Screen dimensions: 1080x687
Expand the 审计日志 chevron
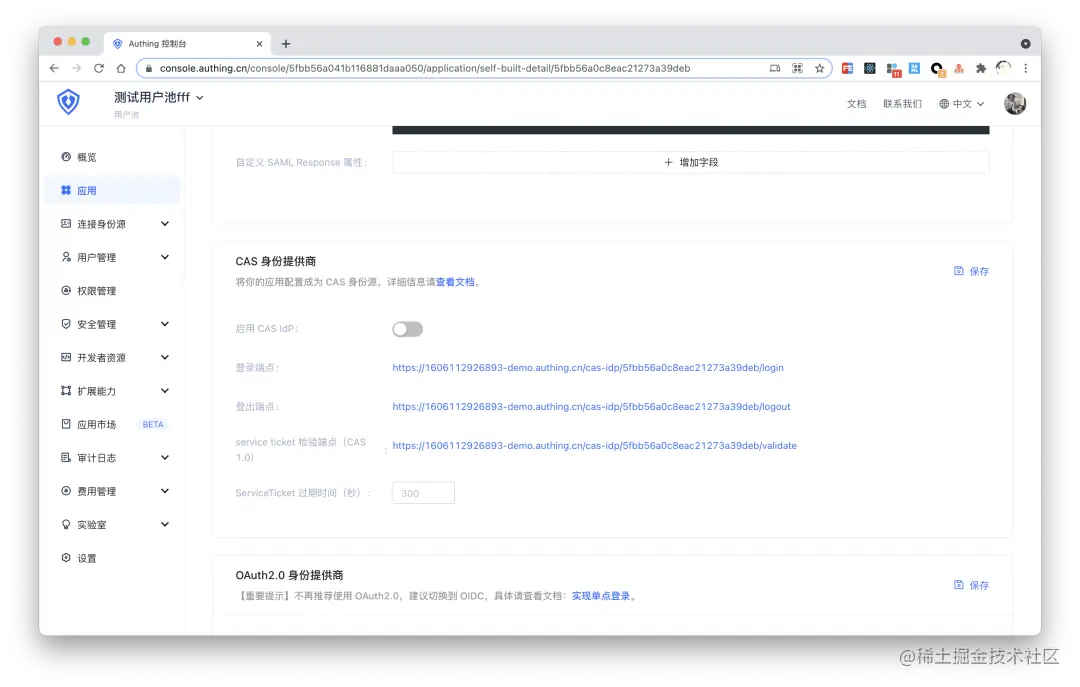(165, 458)
